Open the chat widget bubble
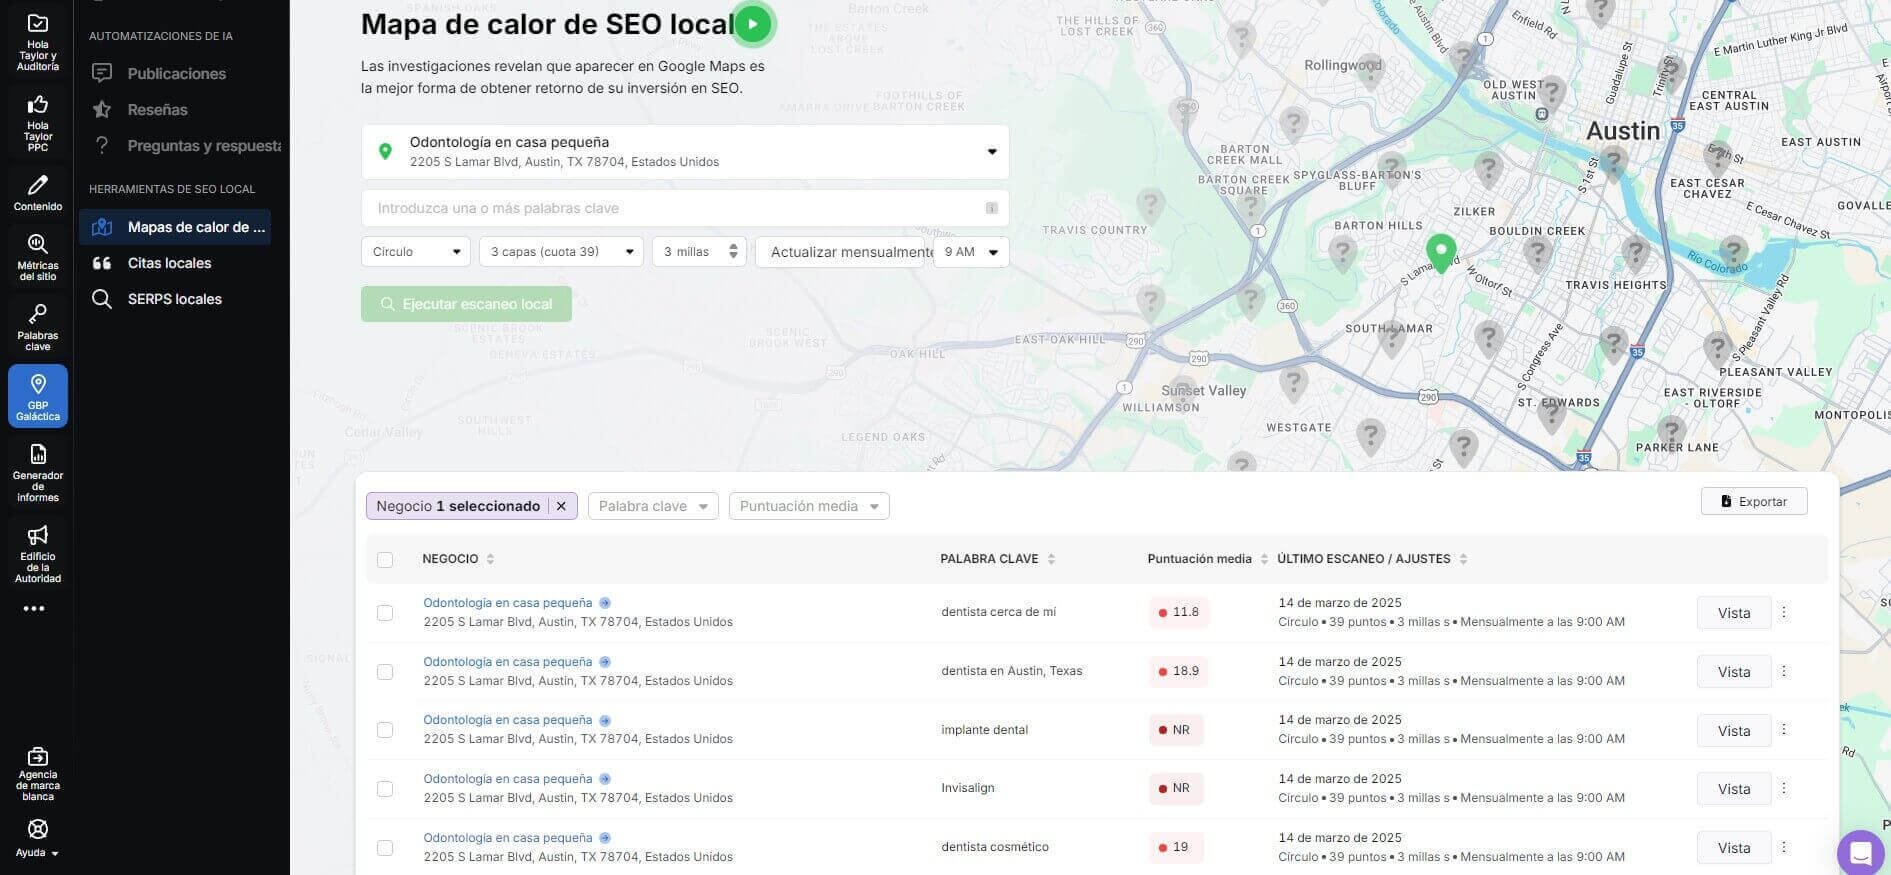 1860,853
